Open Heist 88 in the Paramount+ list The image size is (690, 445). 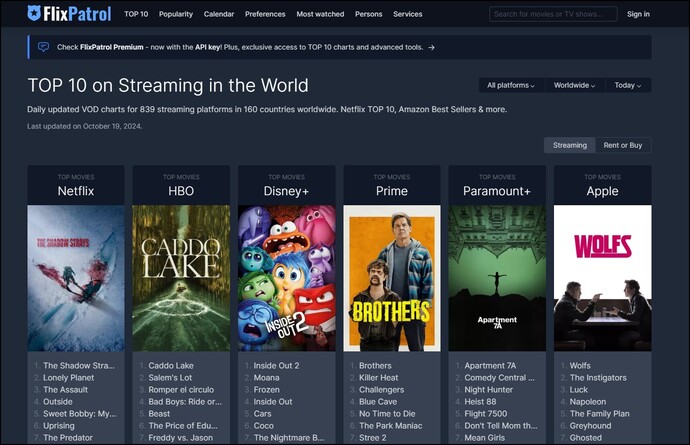tap(480, 401)
